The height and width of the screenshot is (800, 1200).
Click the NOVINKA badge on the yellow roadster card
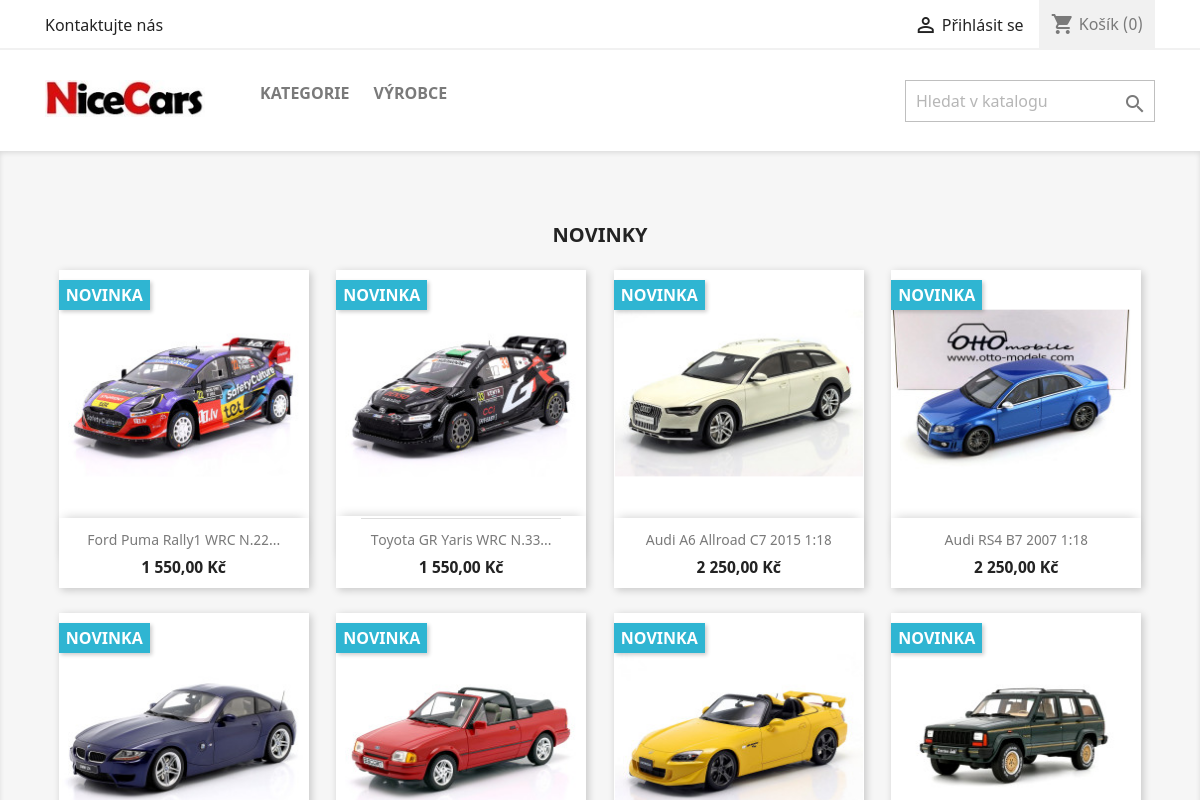[x=659, y=638]
